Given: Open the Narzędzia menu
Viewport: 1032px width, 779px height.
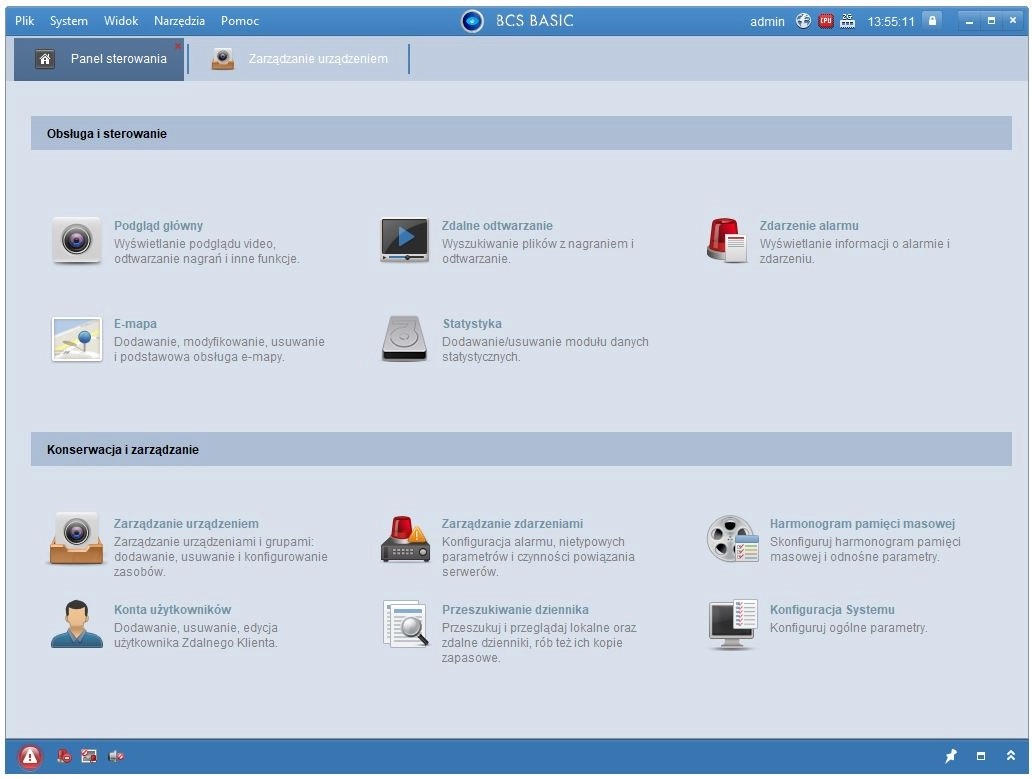Looking at the screenshot, I should pos(179,21).
